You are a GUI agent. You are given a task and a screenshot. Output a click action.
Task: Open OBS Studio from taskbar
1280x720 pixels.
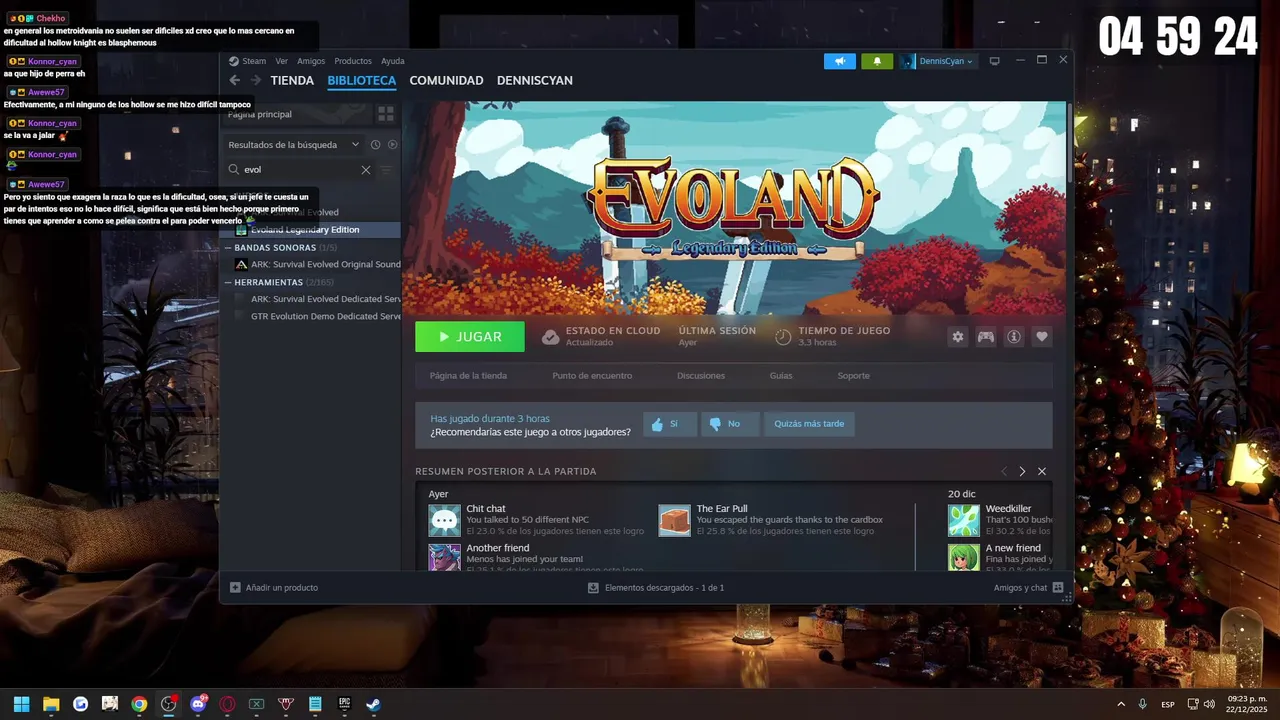tap(168, 704)
